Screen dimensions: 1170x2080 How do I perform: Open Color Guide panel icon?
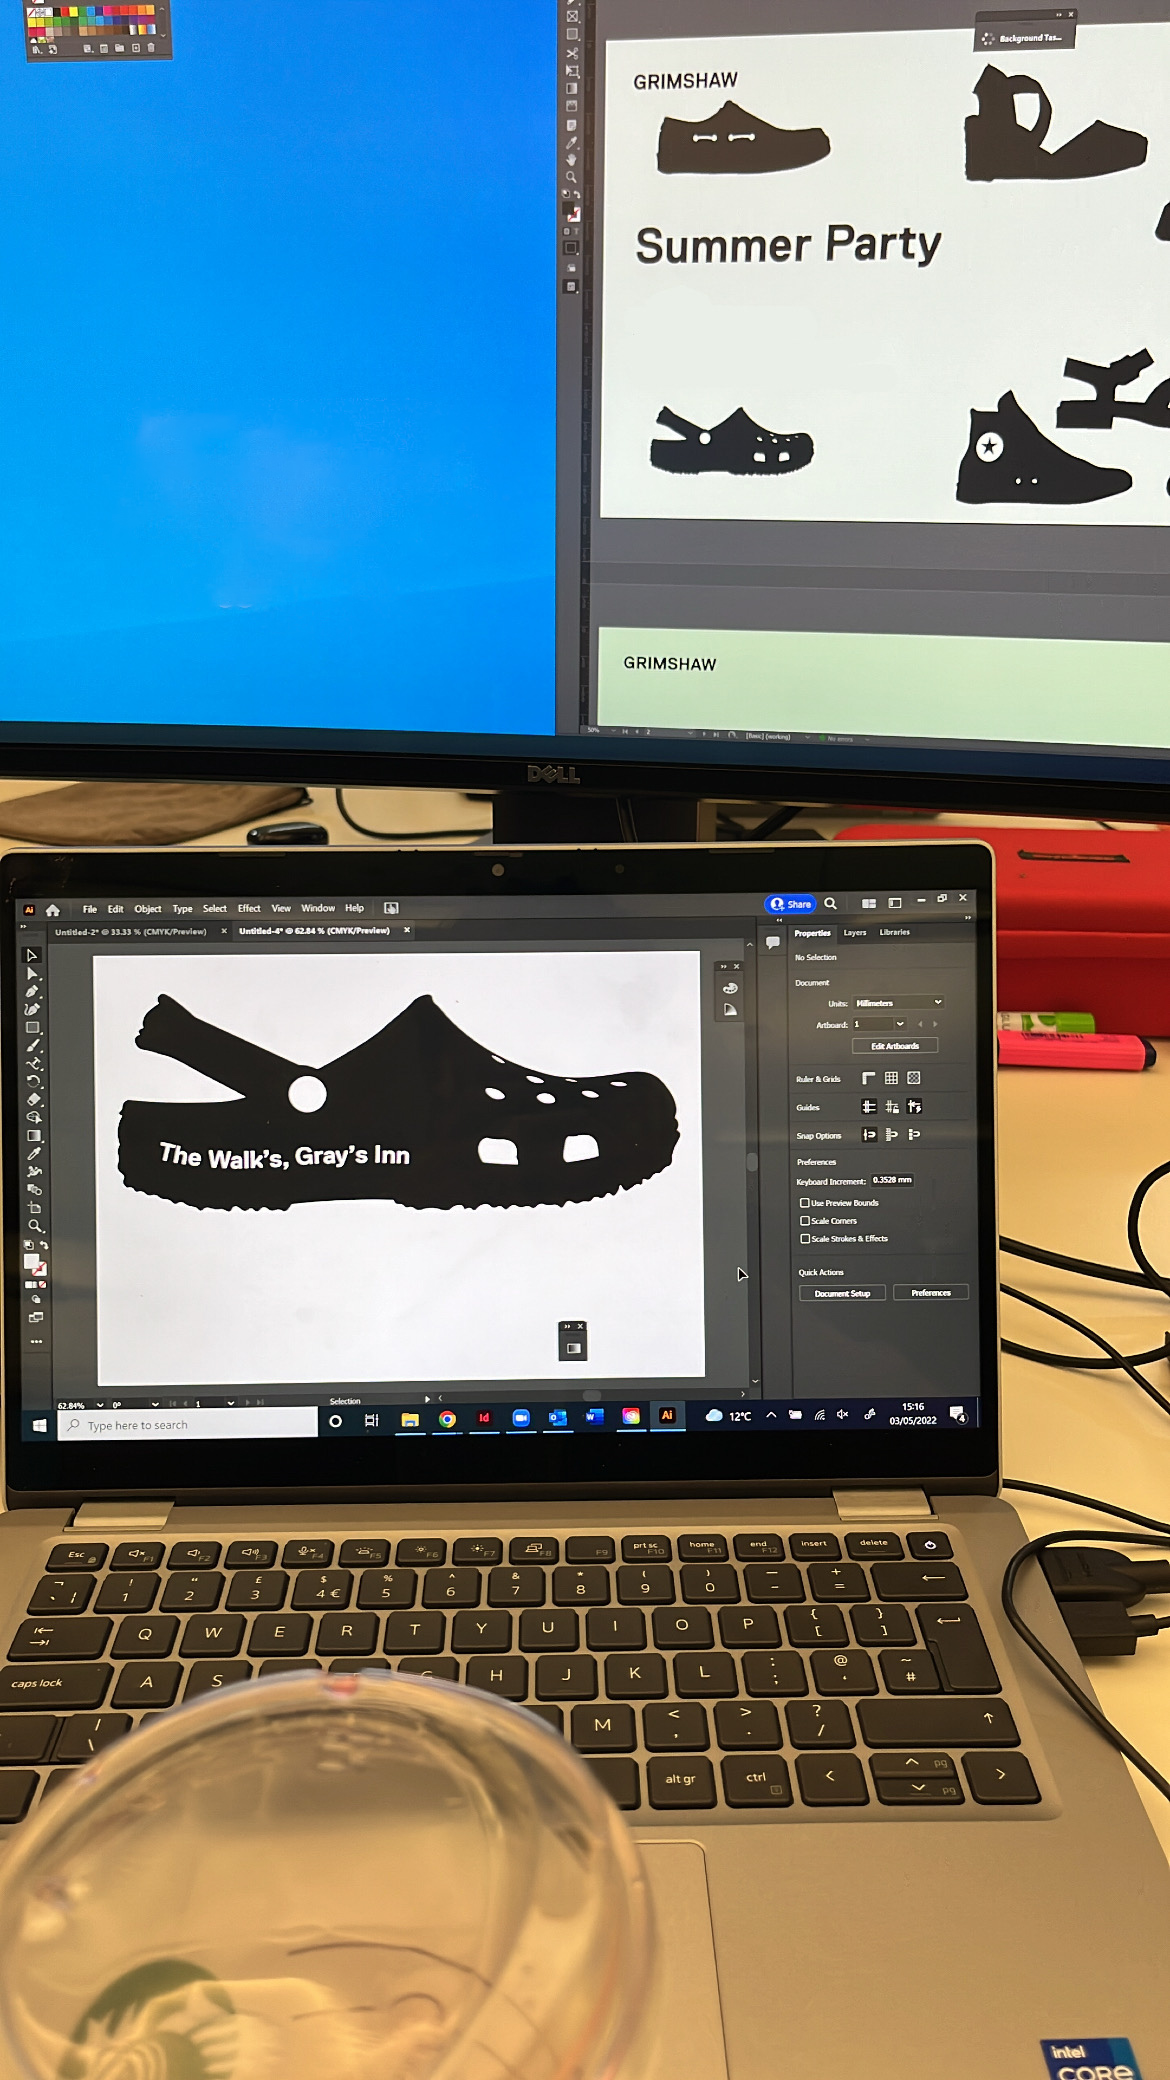(x=730, y=1009)
